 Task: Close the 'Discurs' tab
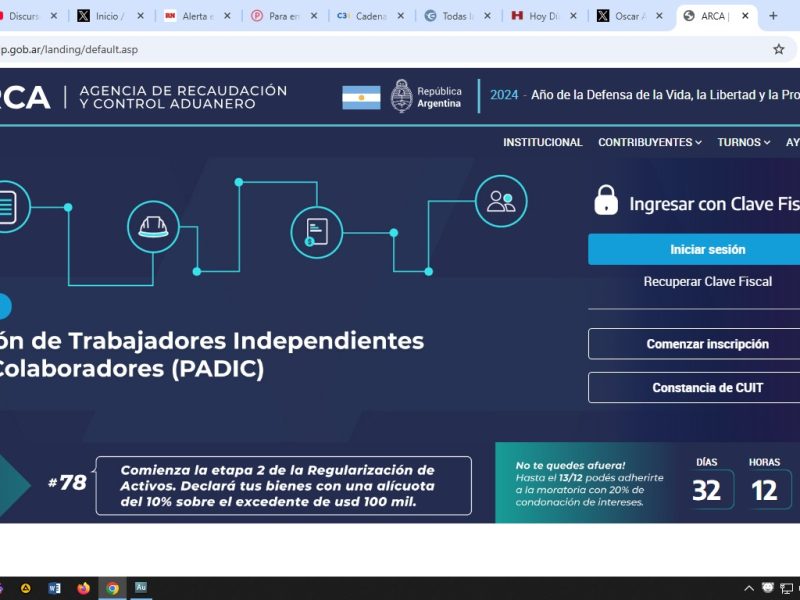[x=54, y=16]
